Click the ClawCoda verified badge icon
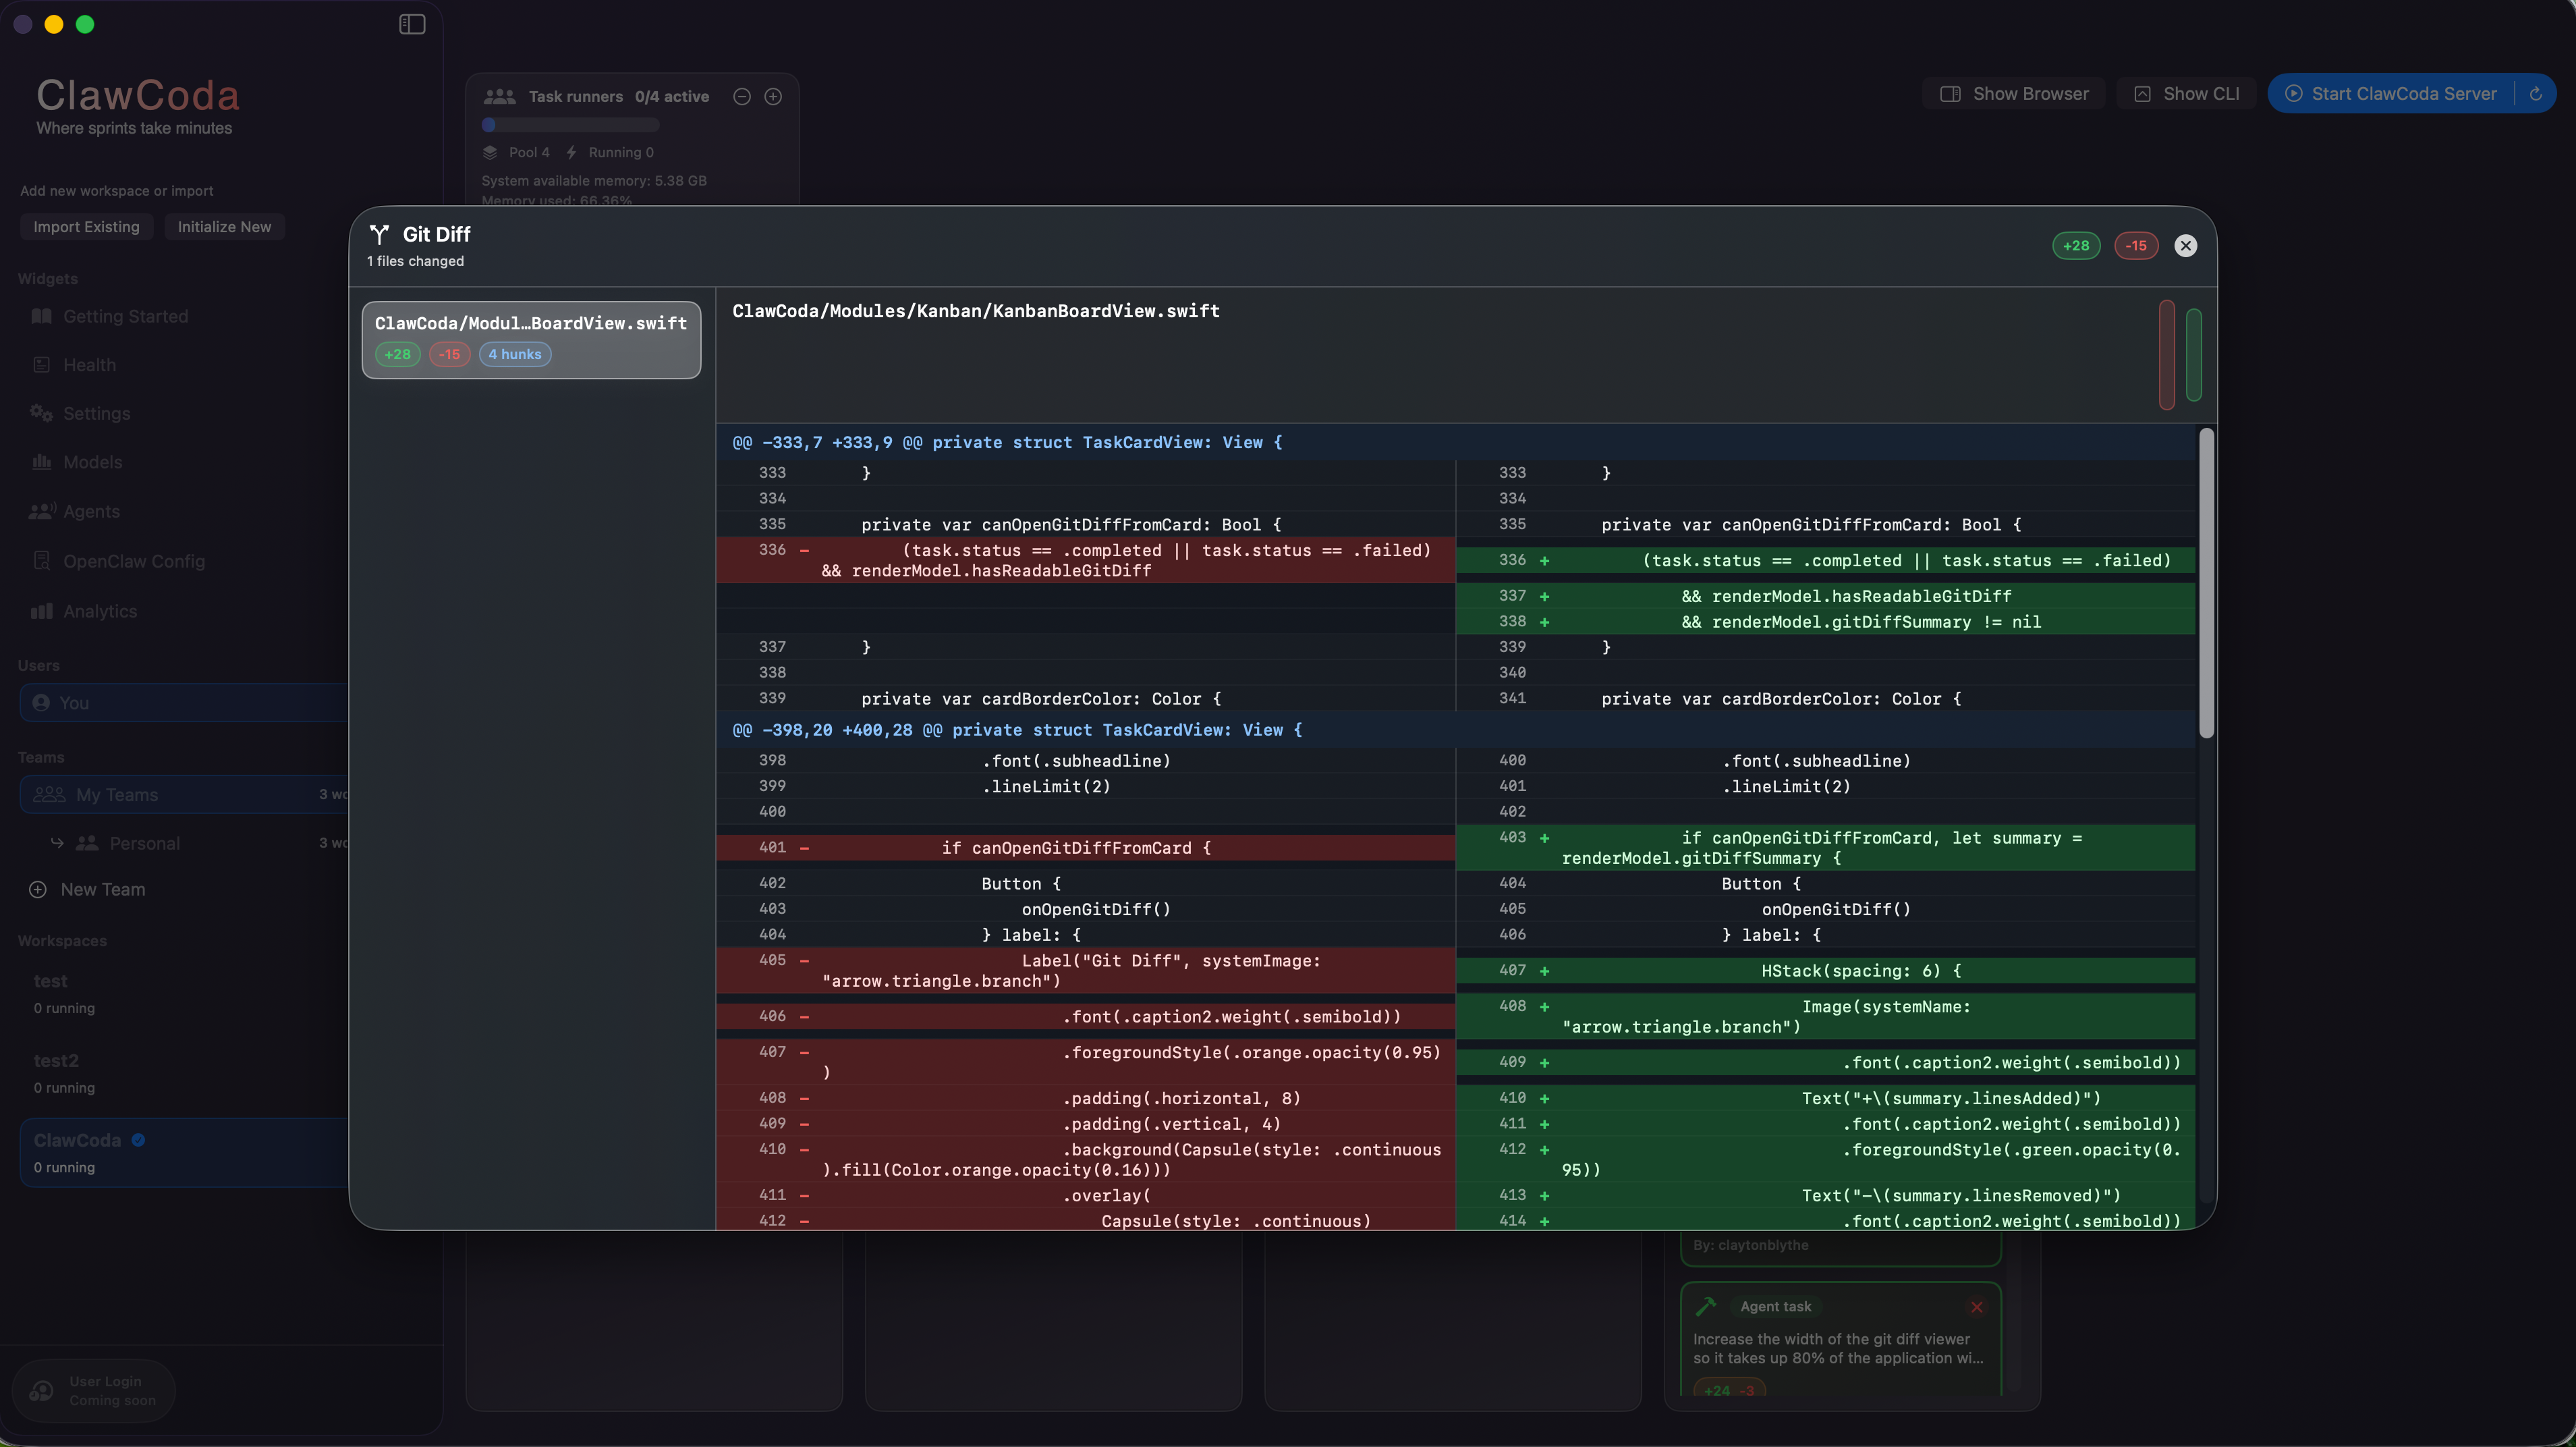 (138, 1140)
